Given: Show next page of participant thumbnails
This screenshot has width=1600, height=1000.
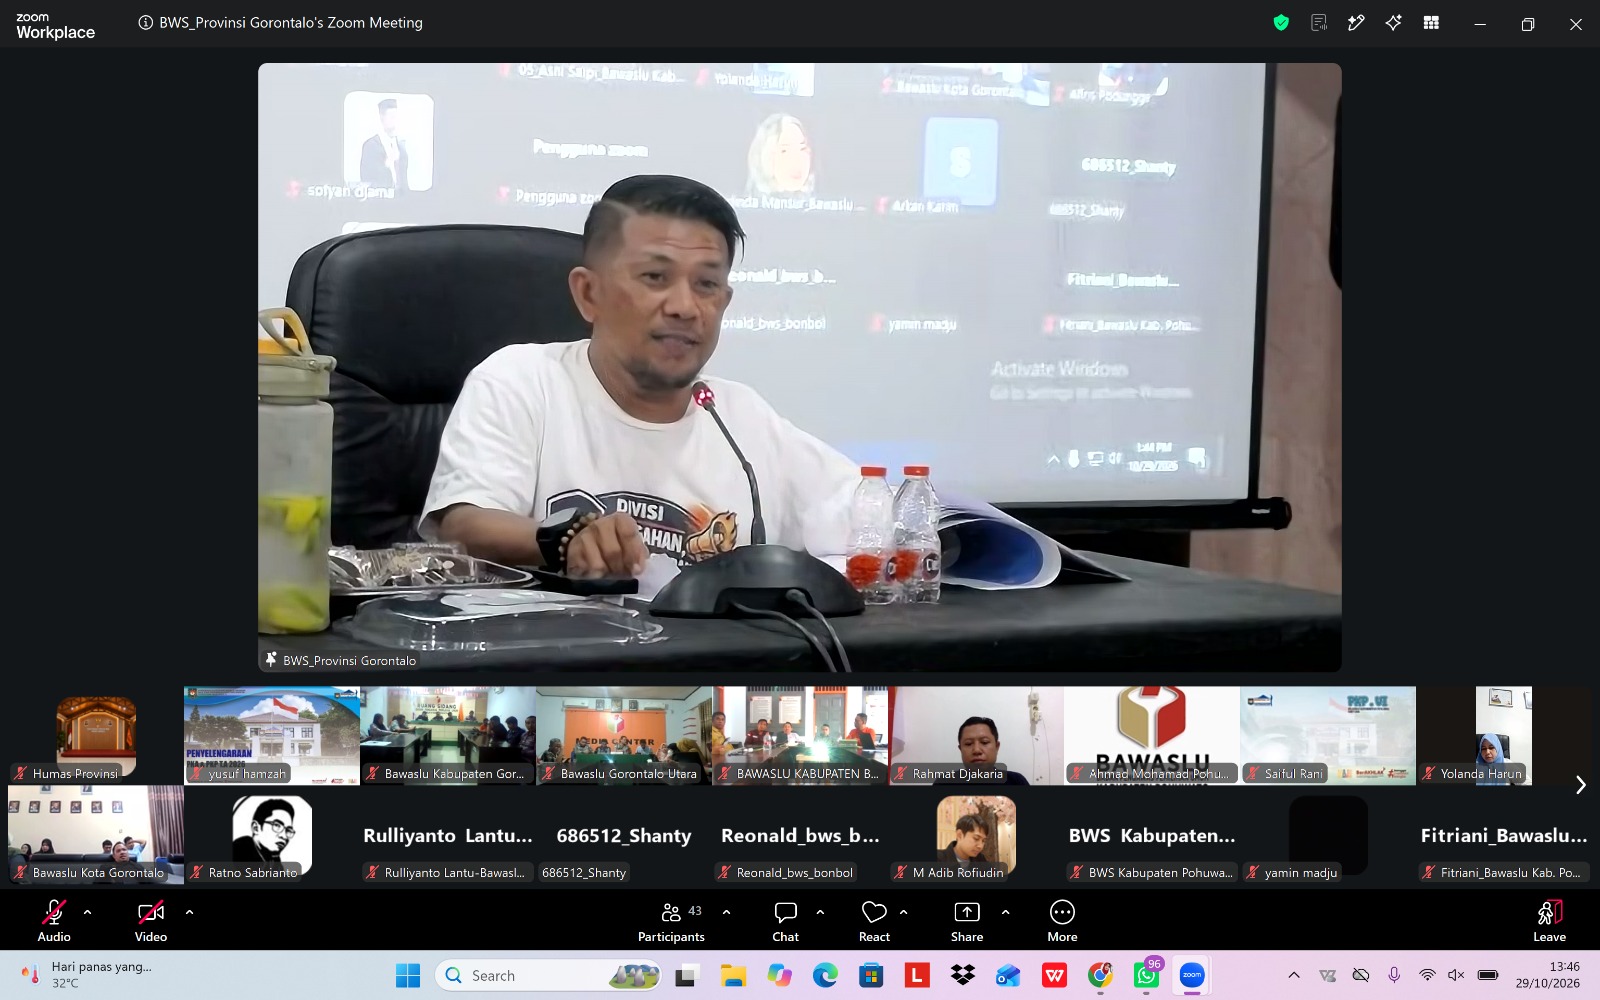Looking at the screenshot, I should point(1581,785).
